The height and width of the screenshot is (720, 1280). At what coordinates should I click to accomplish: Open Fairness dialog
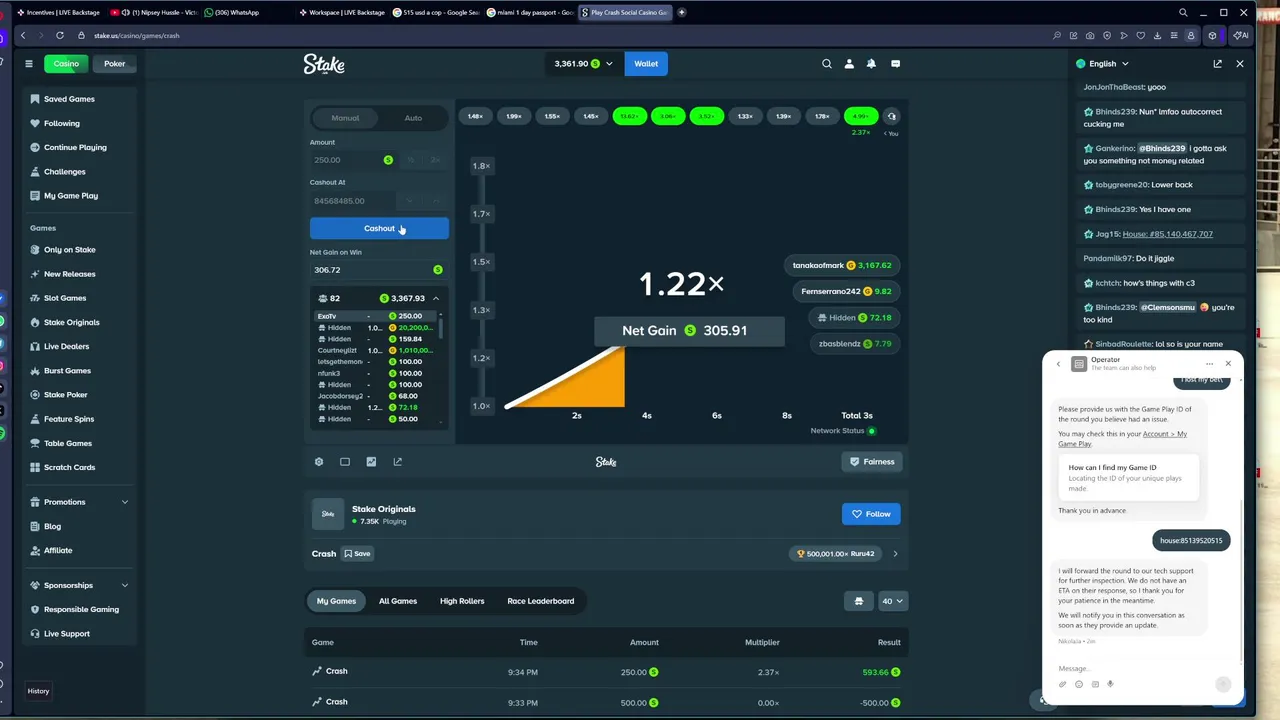tap(872, 462)
